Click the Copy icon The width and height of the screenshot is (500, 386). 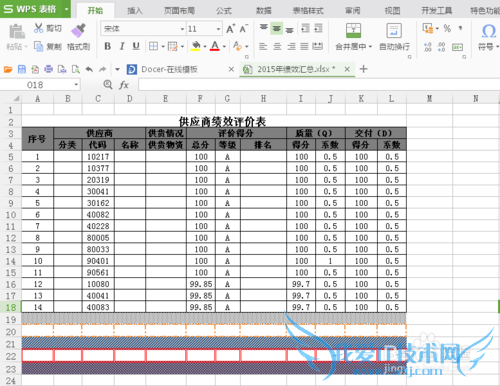(39, 46)
